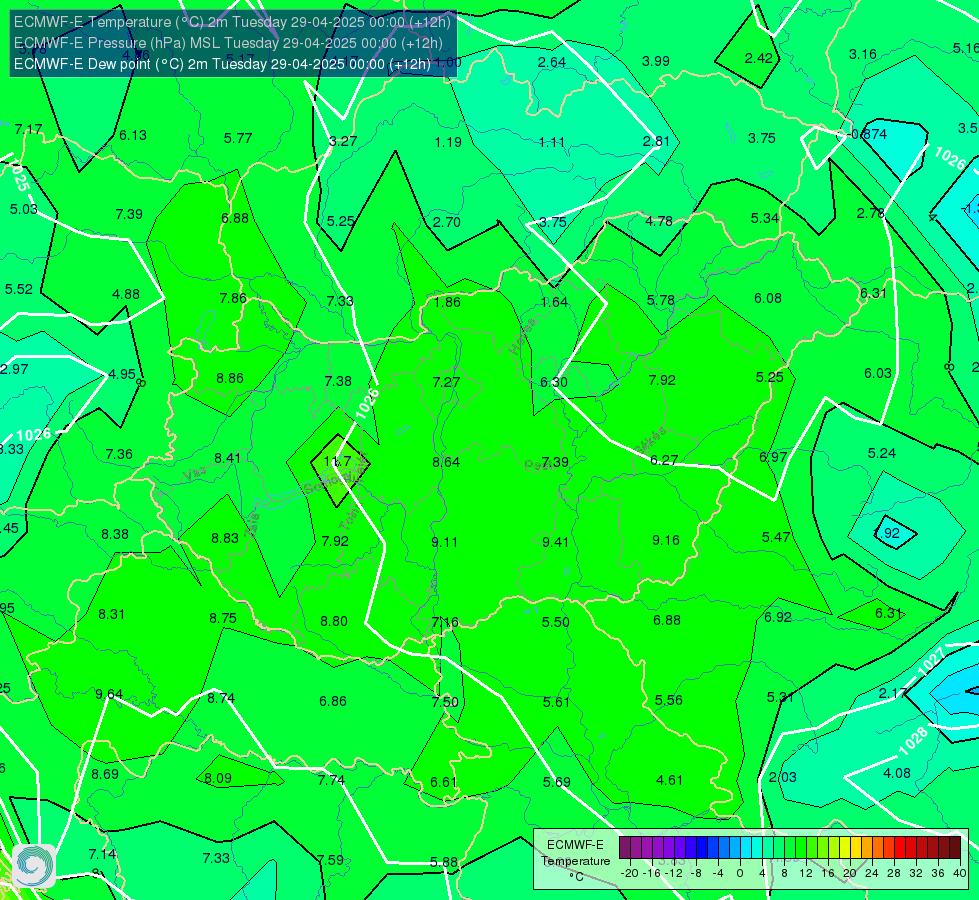Click the 7.50 dew point value
Screen dimensions: 979x900
point(445,702)
